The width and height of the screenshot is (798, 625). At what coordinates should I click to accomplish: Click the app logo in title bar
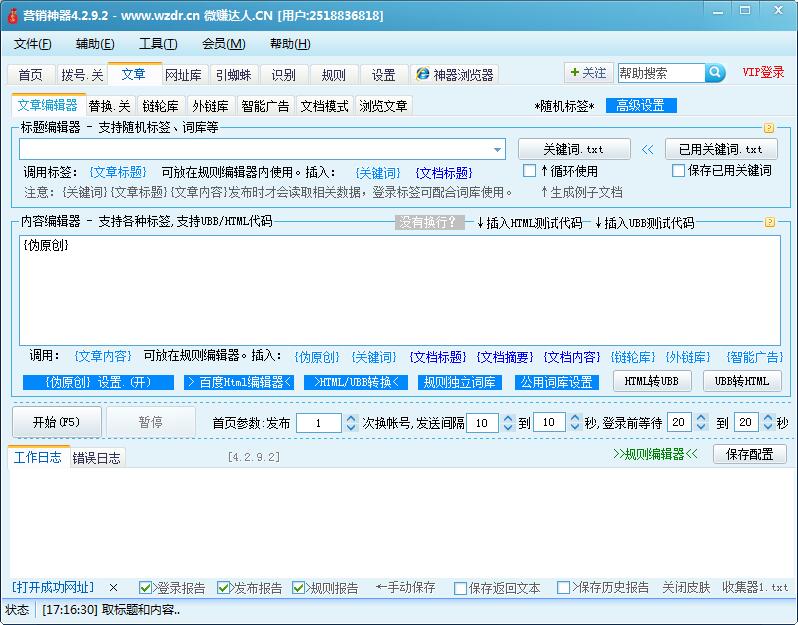pos(13,15)
